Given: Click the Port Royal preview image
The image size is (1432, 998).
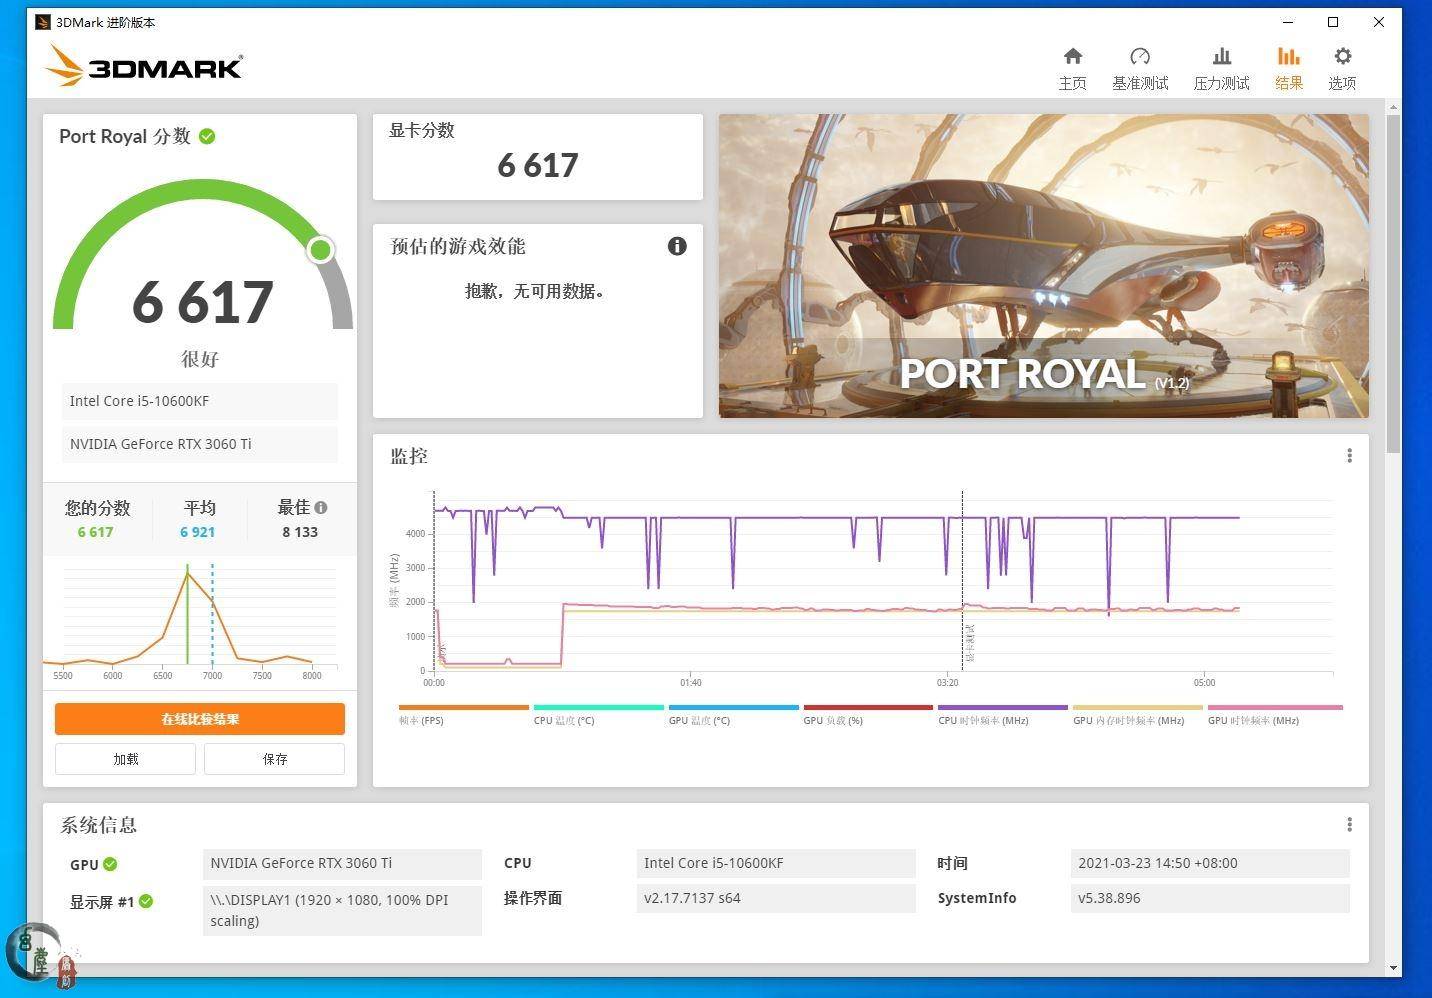Looking at the screenshot, I should pyautogui.click(x=1044, y=266).
